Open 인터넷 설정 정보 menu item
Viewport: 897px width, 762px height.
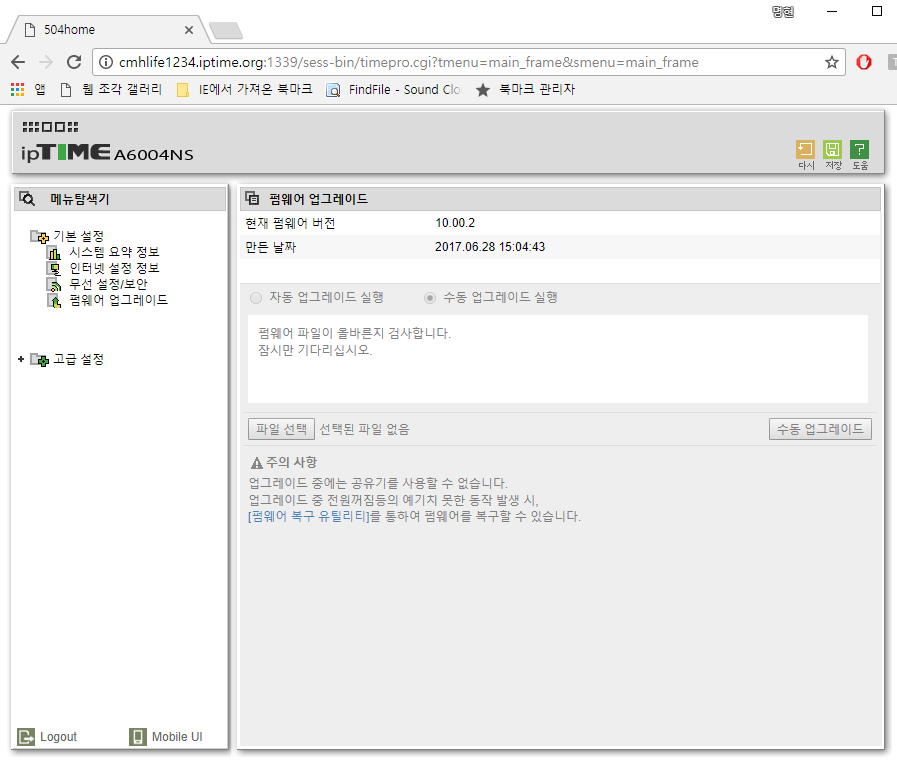click(114, 268)
